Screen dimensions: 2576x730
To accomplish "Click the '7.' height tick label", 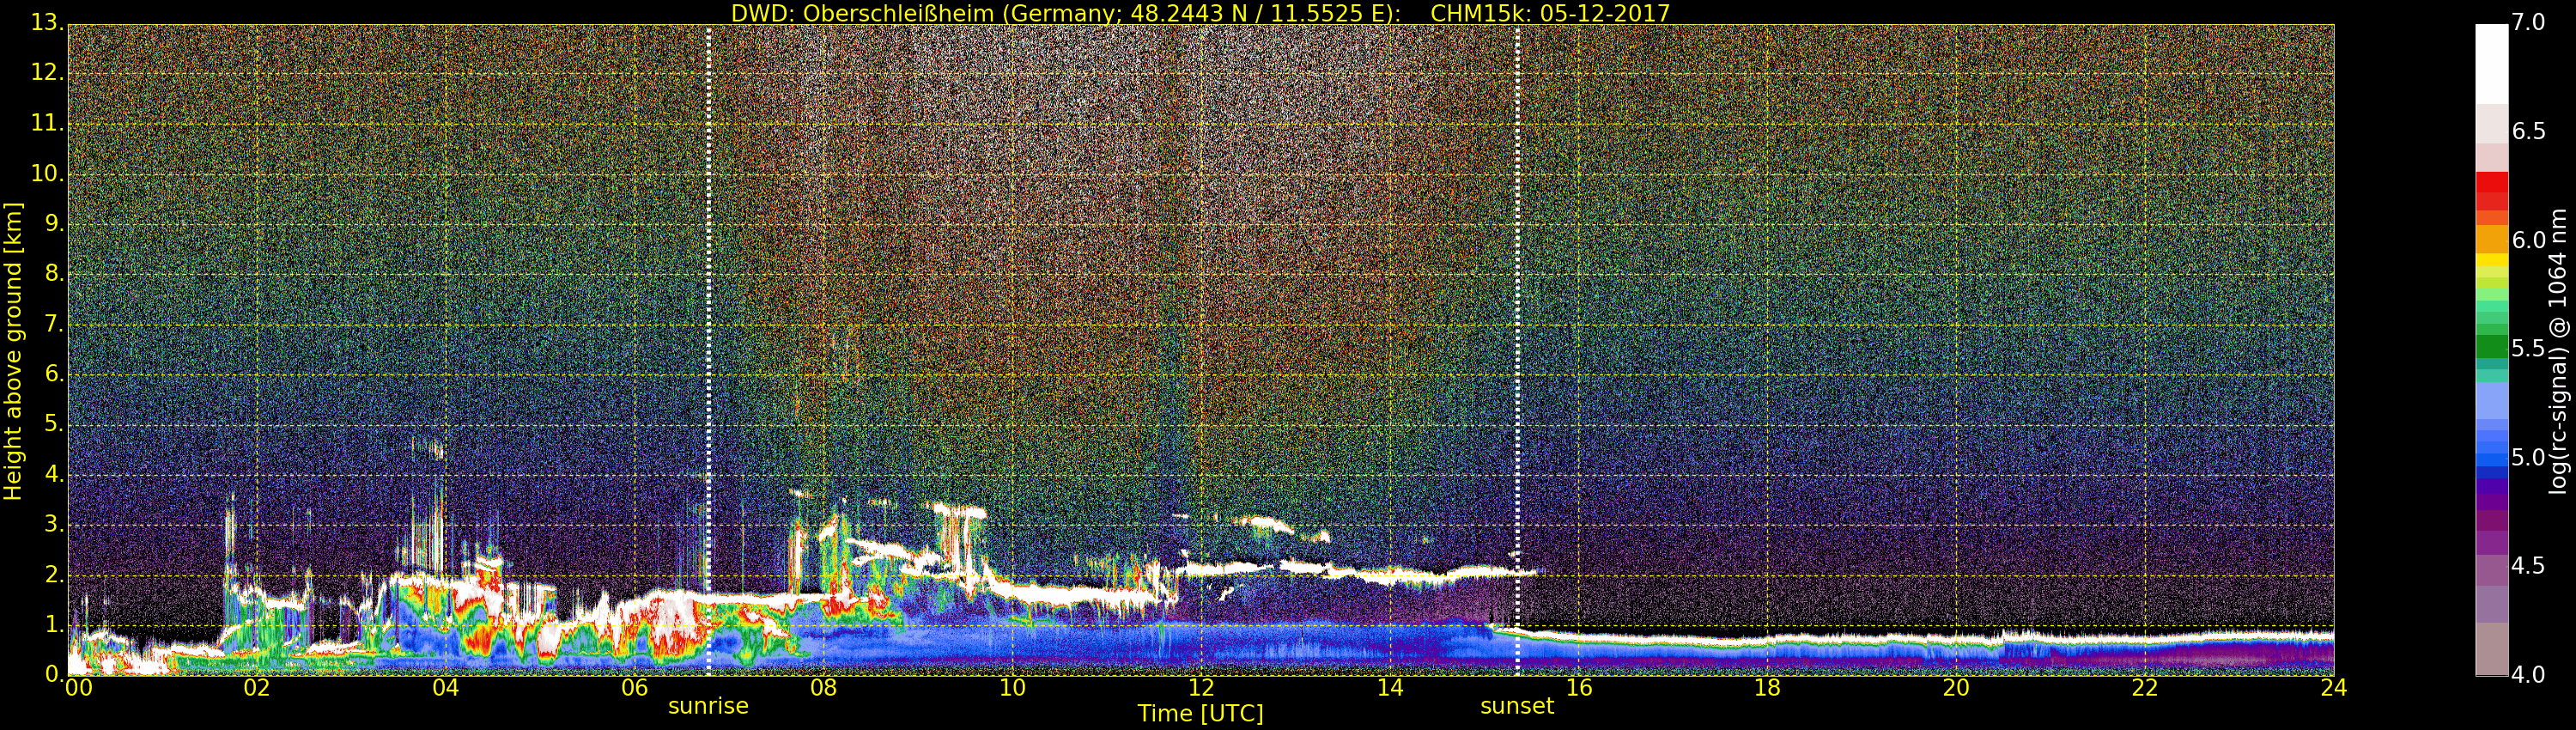I will pyautogui.click(x=54, y=324).
